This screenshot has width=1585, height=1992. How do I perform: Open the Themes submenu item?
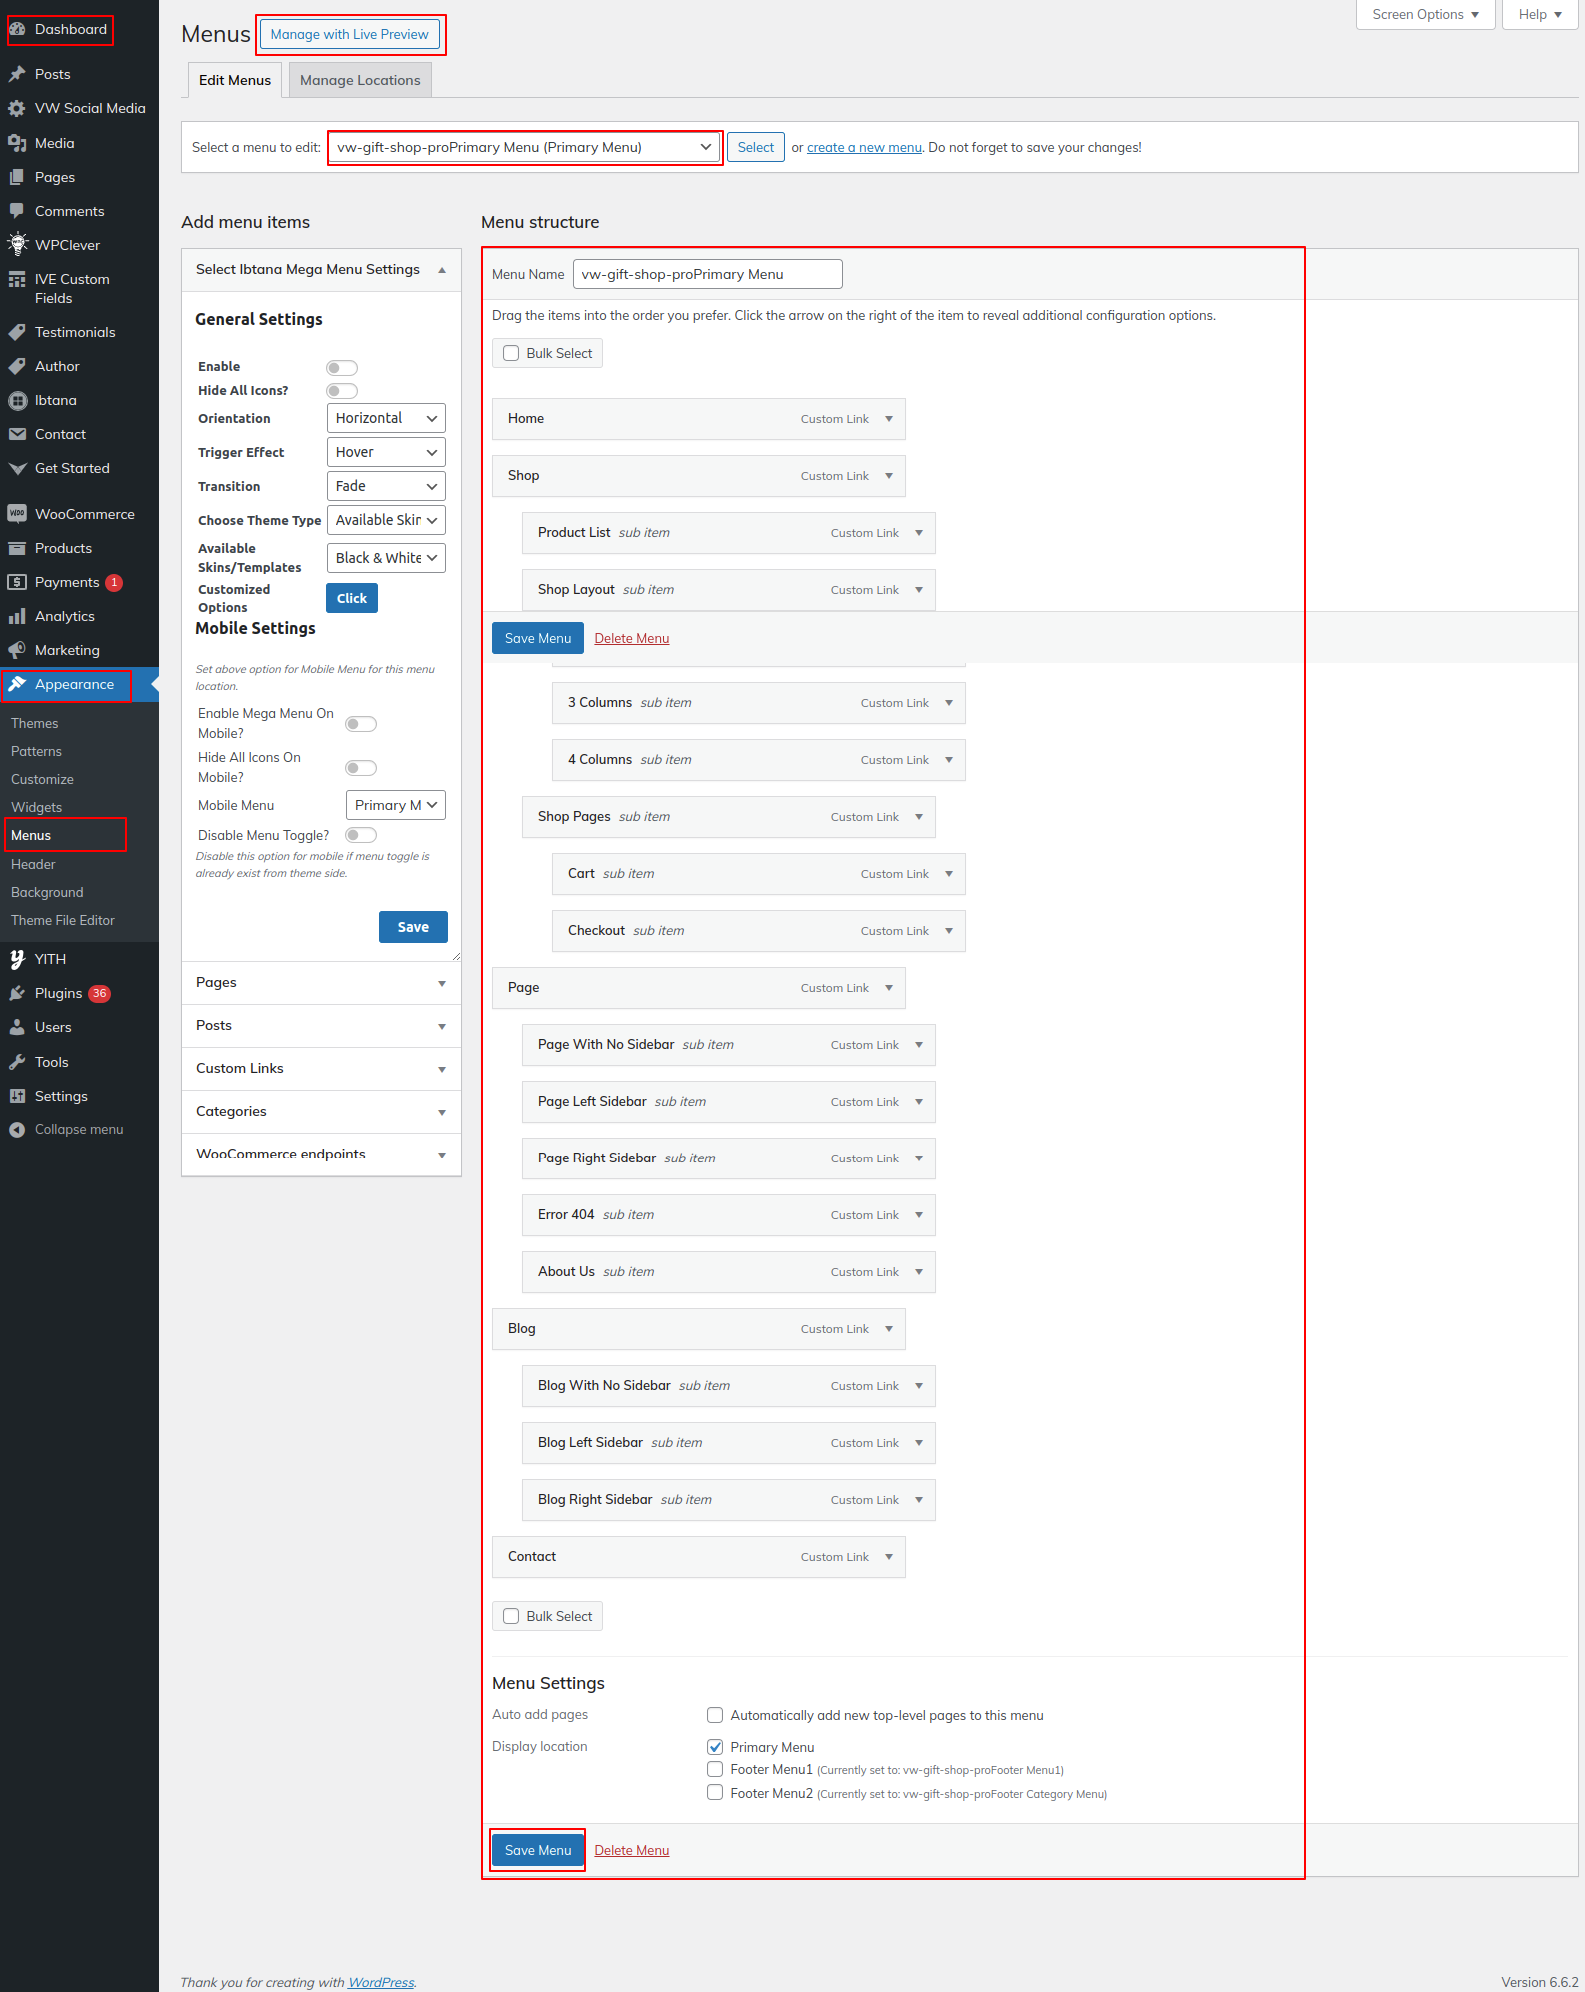pos(35,723)
